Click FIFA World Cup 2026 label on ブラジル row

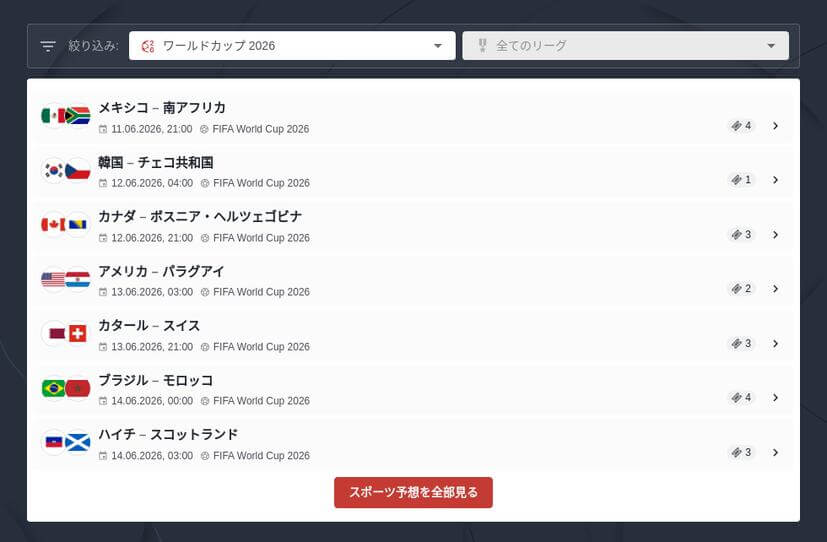coord(261,401)
